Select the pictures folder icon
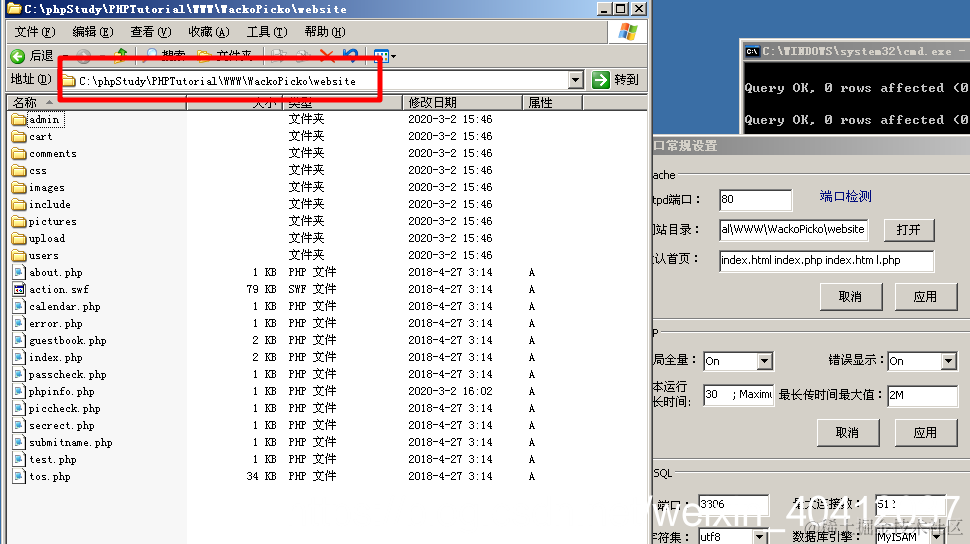Image resolution: width=970 pixels, height=544 pixels. pos(19,222)
